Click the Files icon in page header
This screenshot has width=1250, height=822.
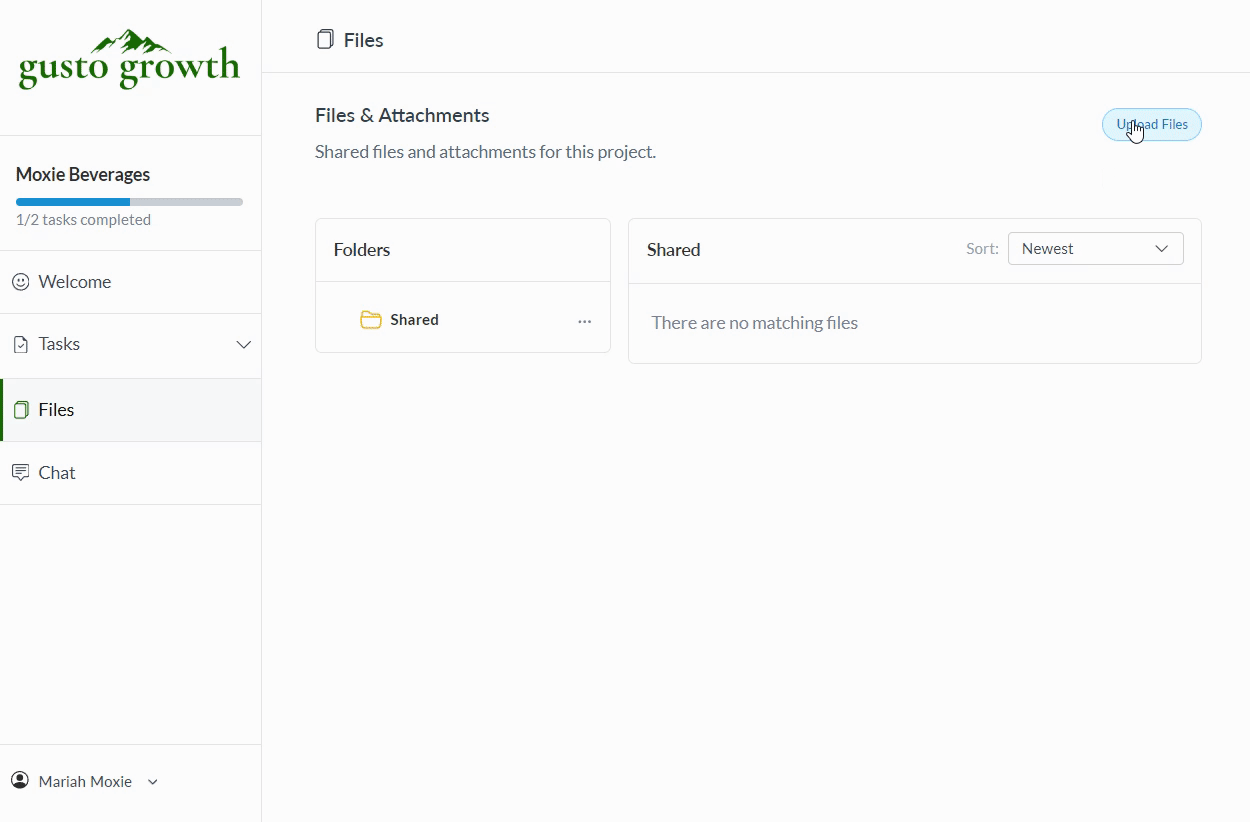pyautogui.click(x=325, y=40)
